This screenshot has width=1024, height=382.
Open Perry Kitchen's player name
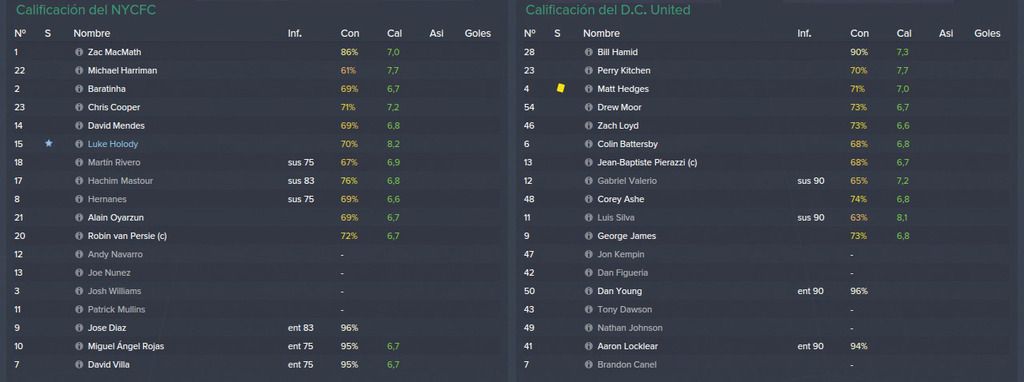click(624, 71)
